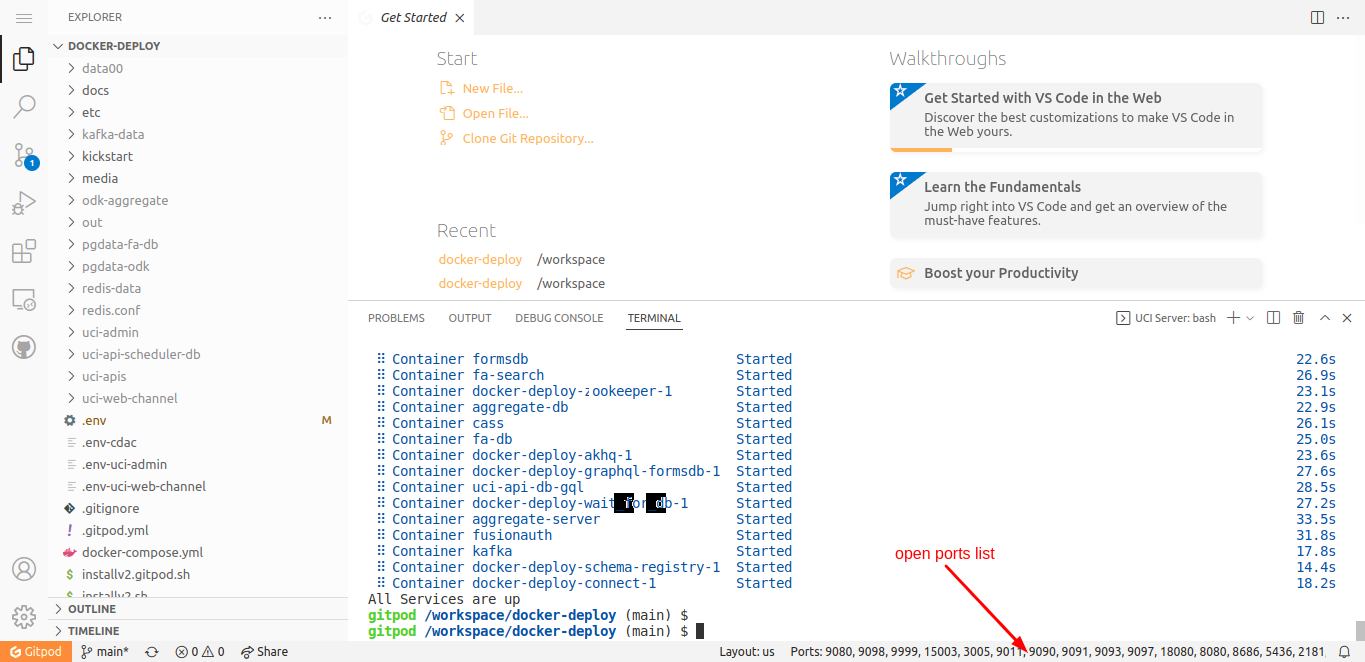The height and width of the screenshot is (662, 1365).
Task: Split the terminal pane
Action: click(1273, 318)
